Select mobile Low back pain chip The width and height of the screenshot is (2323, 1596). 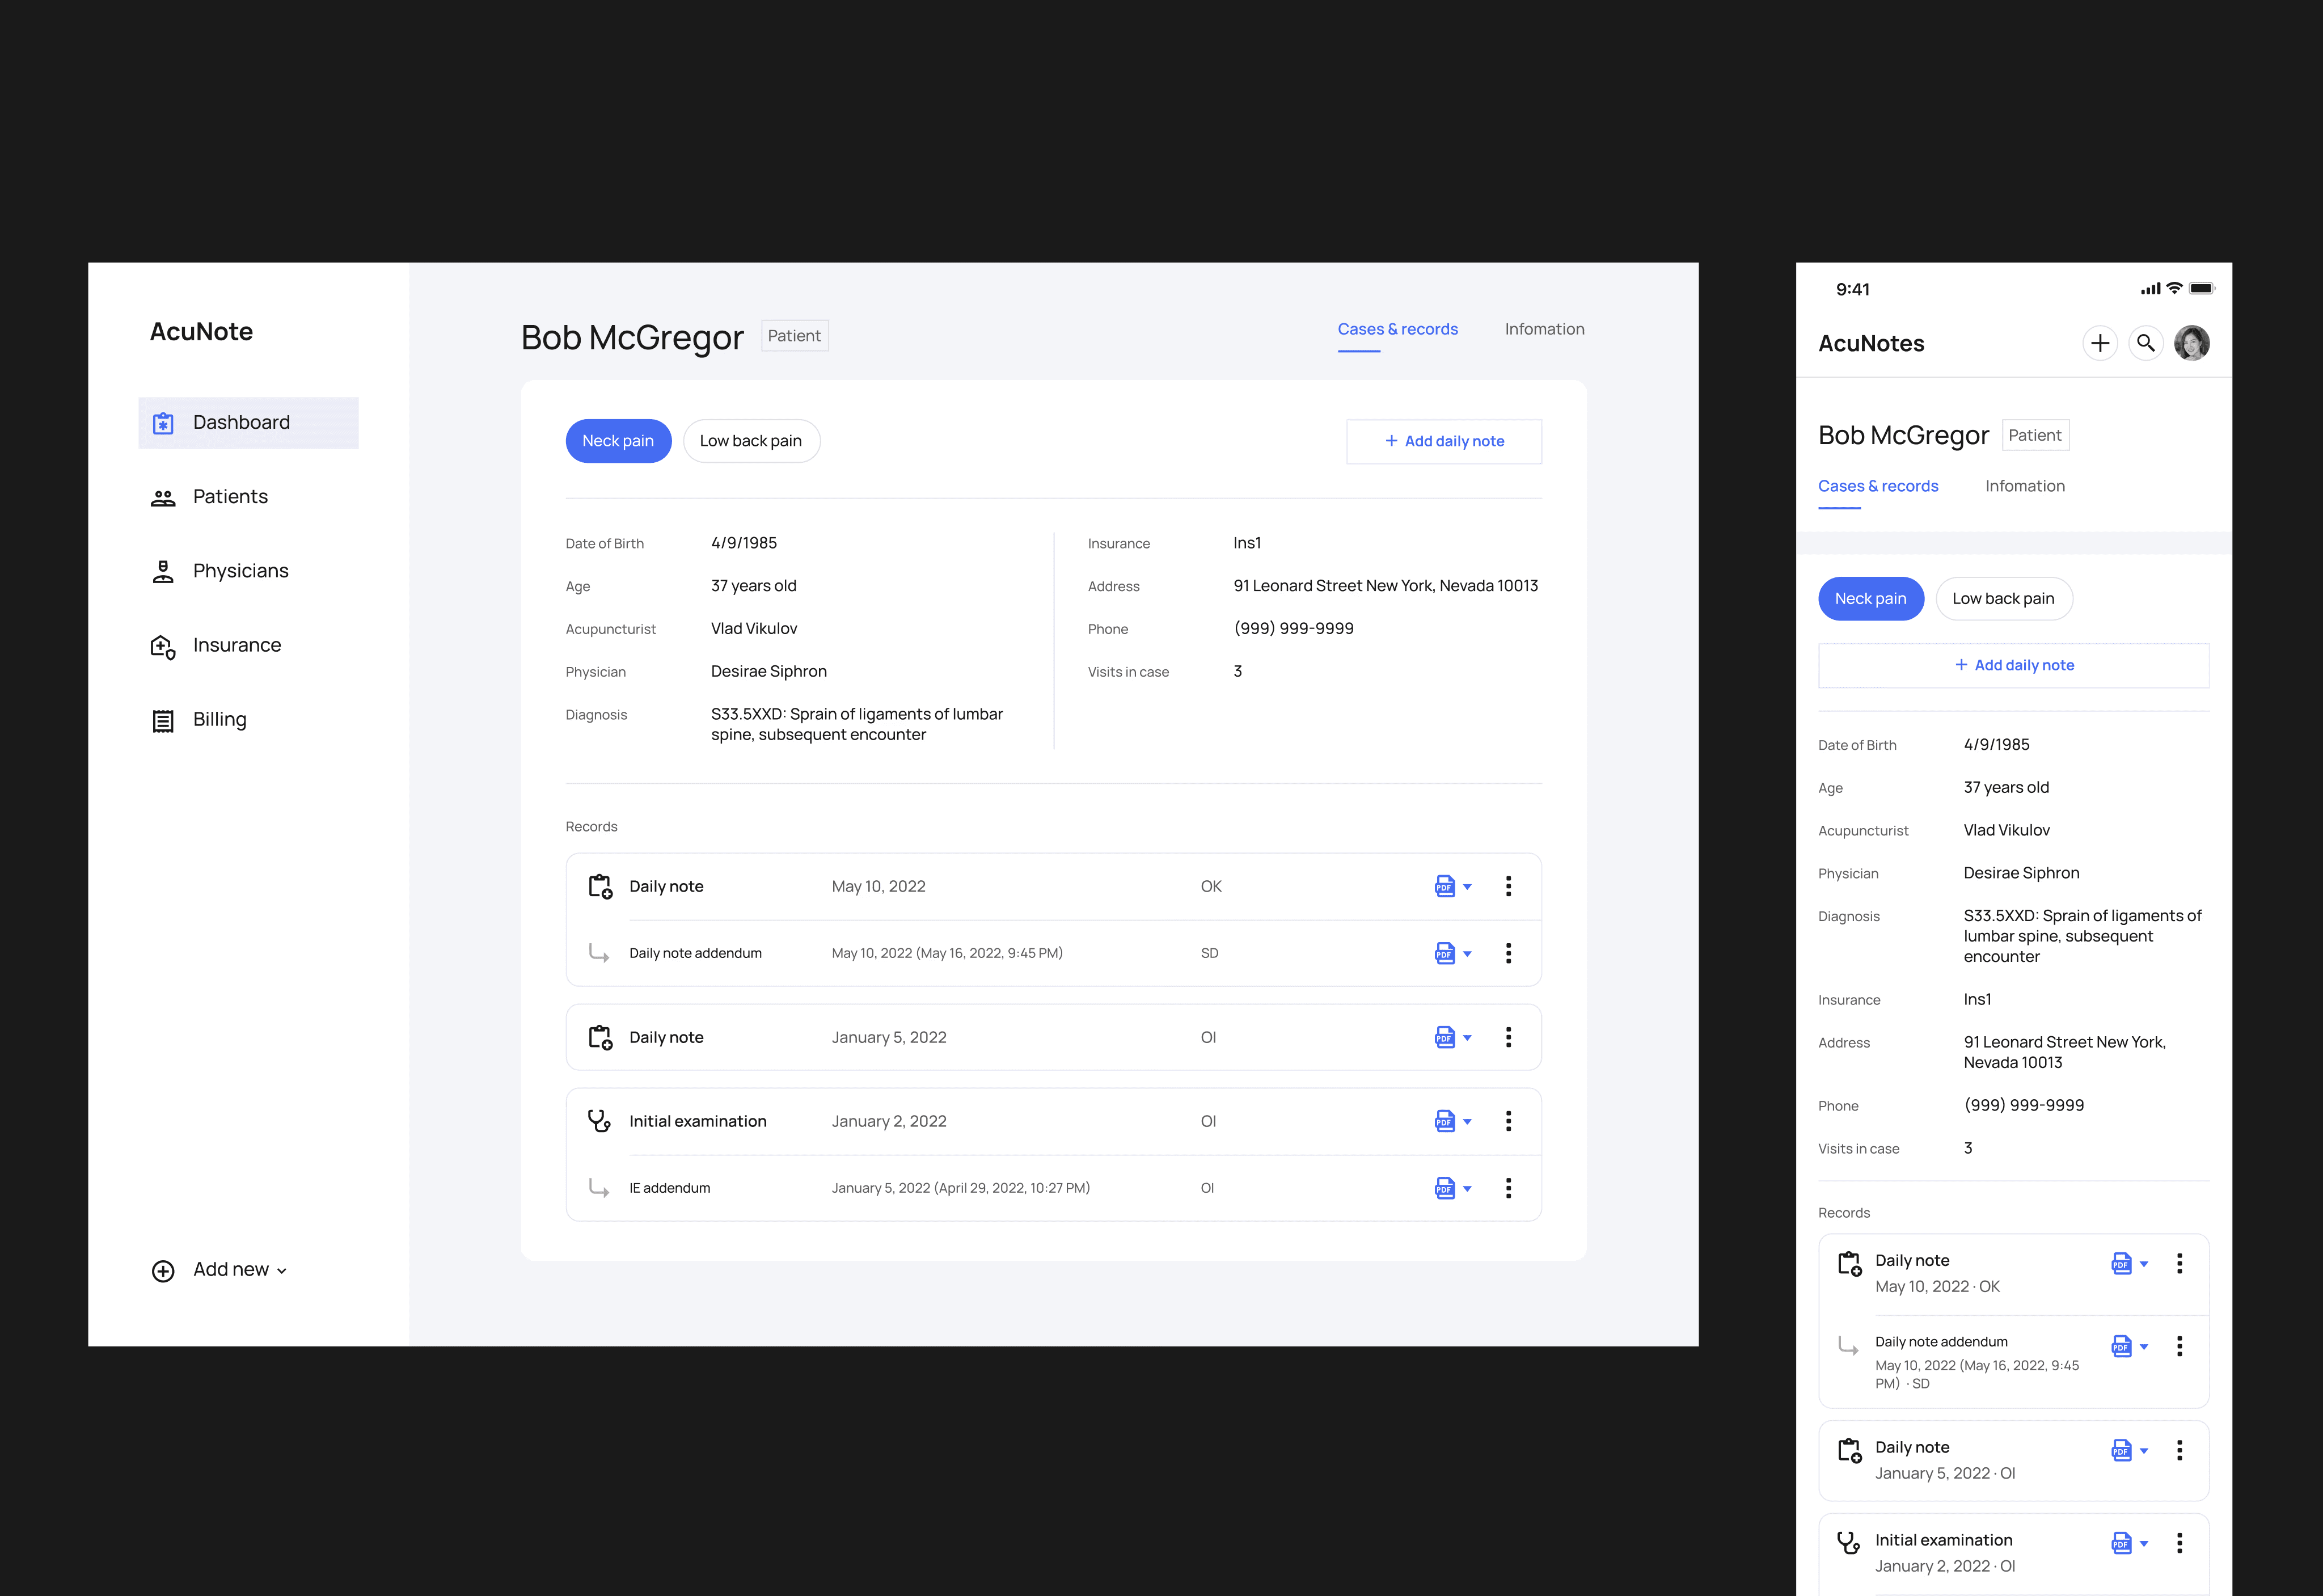point(2003,599)
